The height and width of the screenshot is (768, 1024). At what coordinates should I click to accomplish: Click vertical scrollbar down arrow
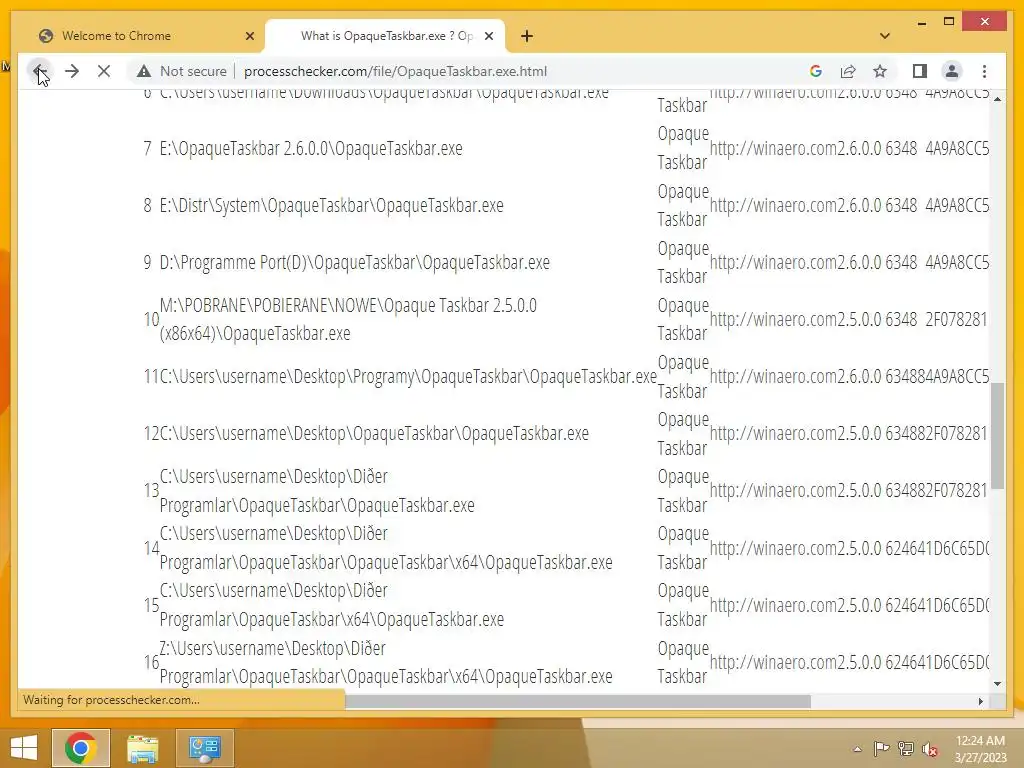click(997, 684)
